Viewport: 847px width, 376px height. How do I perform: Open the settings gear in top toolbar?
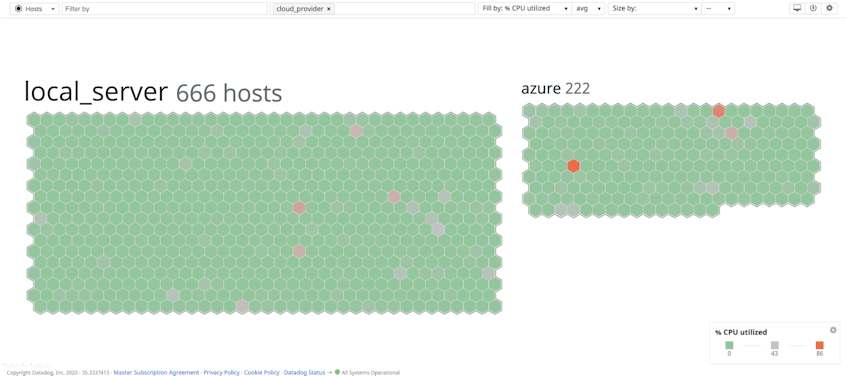click(x=830, y=9)
